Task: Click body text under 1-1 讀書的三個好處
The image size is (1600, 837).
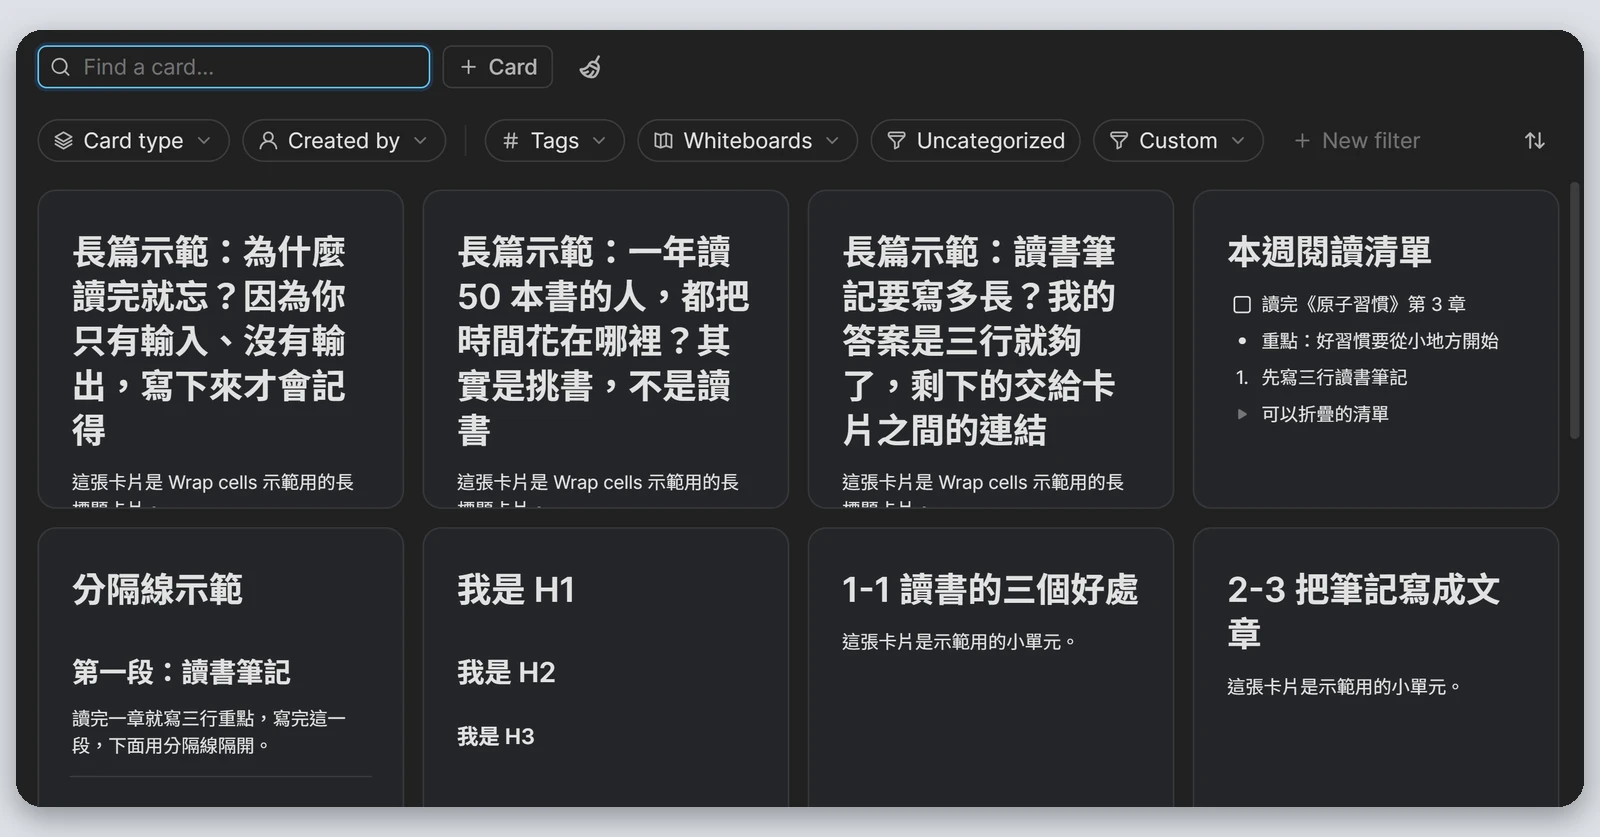Action: (958, 642)
